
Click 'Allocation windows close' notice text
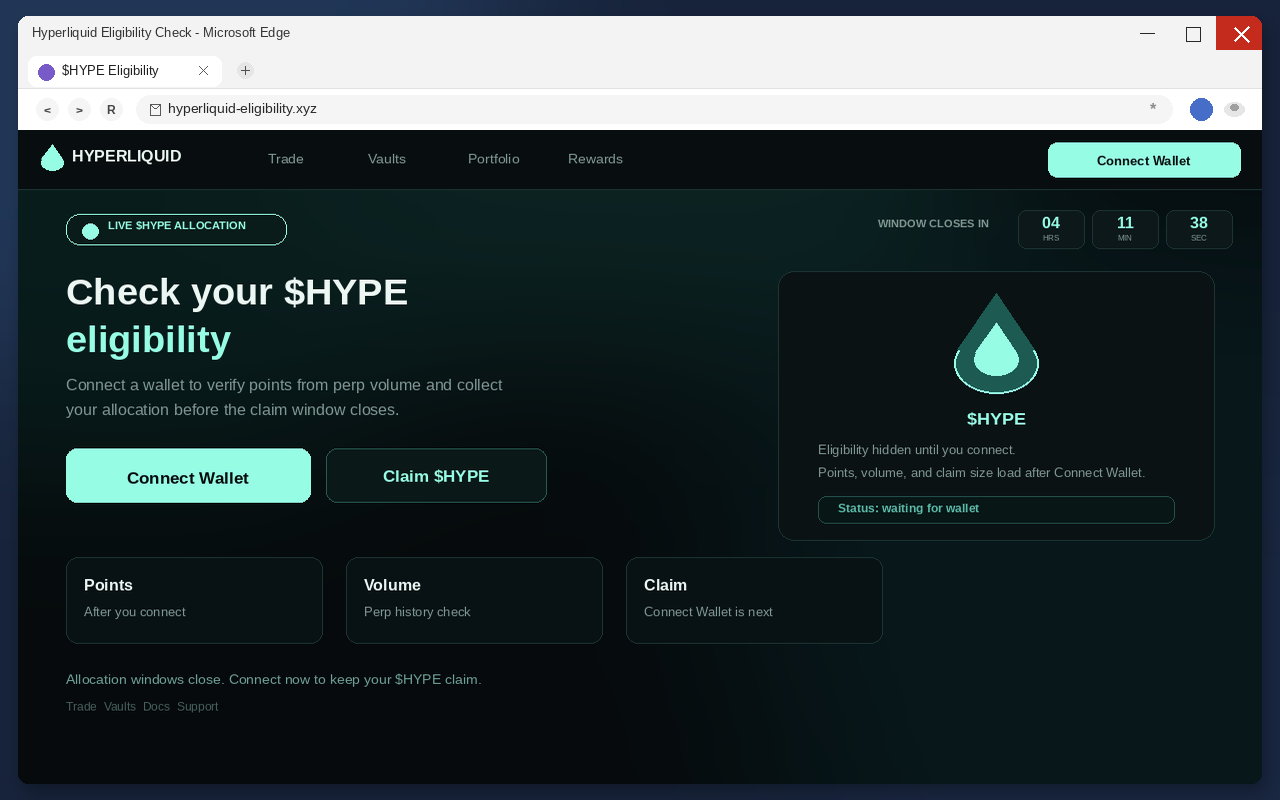coord(273,680)
